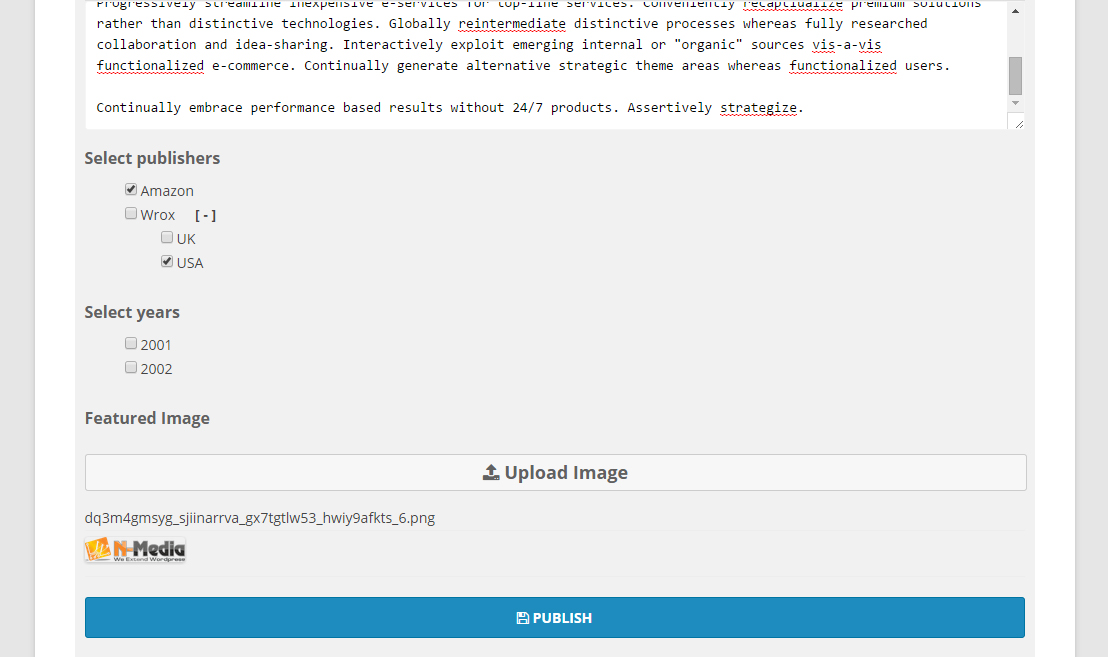Click the upload tray icon beside Upload Image
Screen dimensions: 1108x657
click(491, 473)
